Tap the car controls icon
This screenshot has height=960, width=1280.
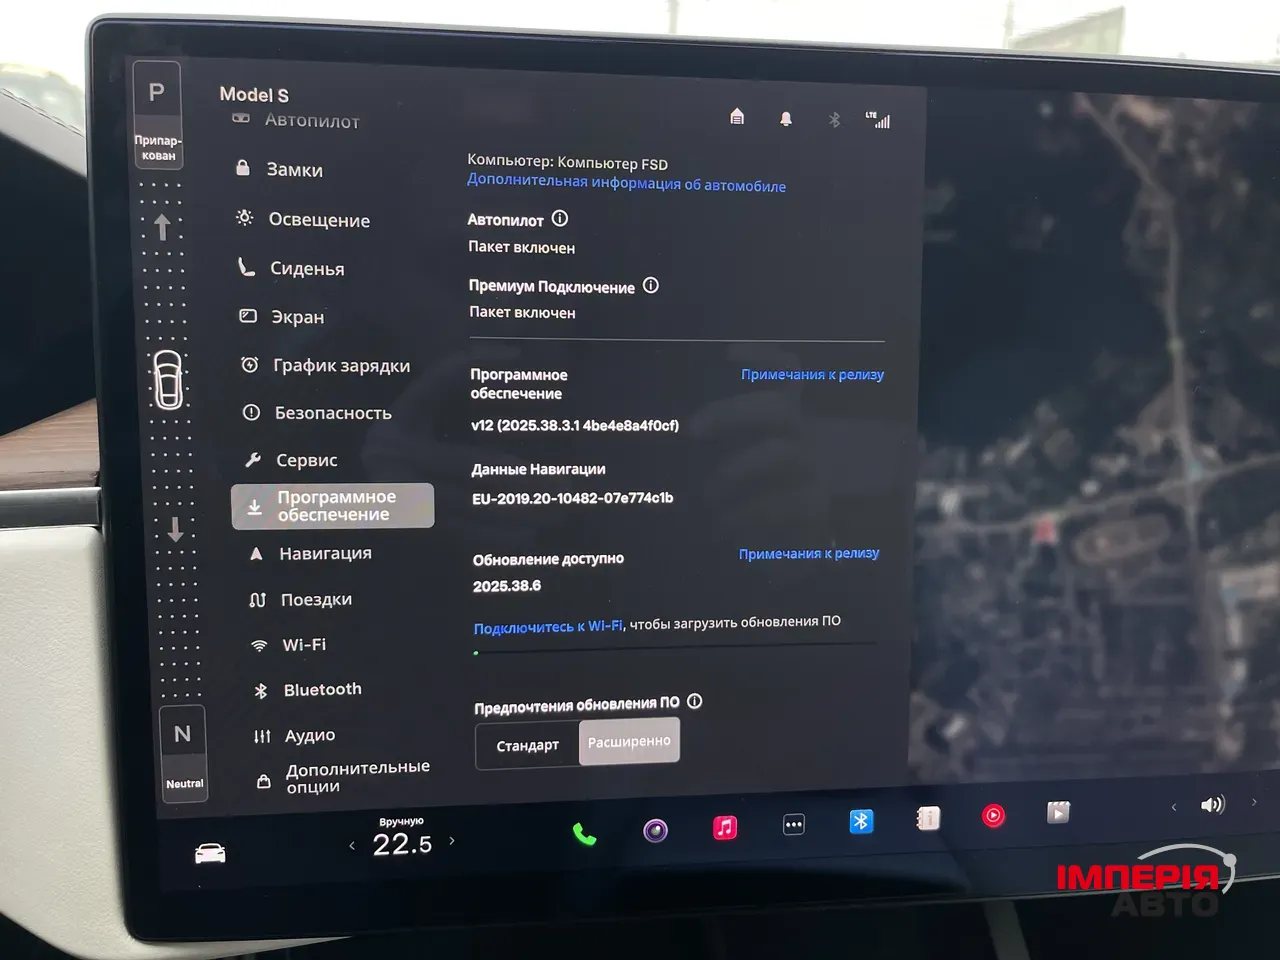pos(210,853)
